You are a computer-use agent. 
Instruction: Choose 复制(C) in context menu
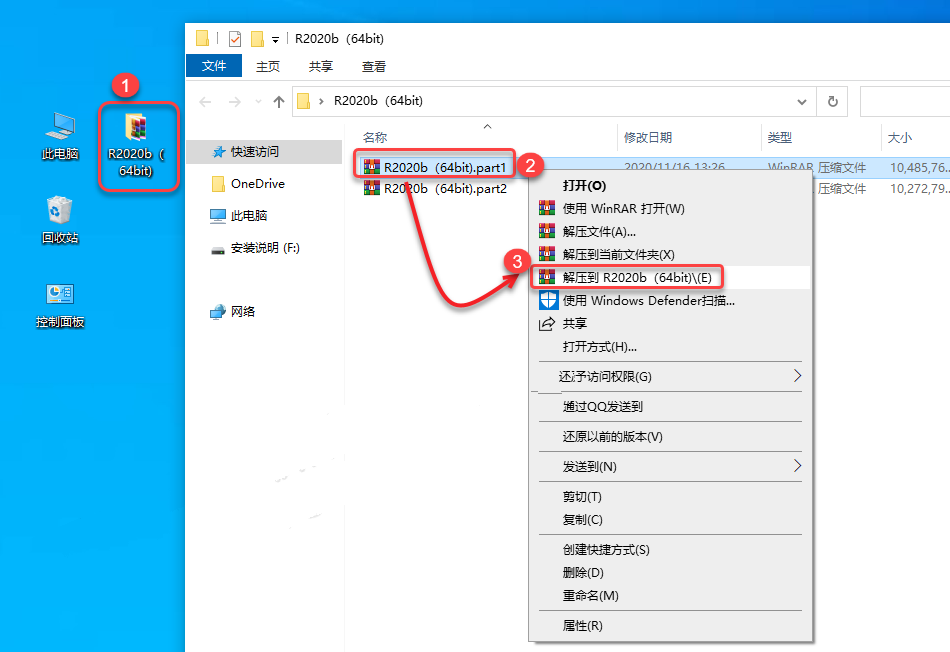coord(669,520)
